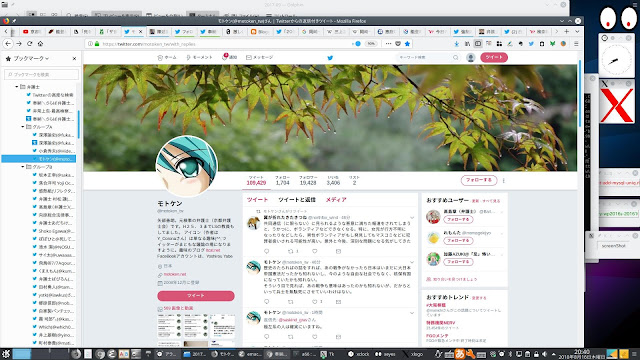Open the モーメント nav link

coord(199,58)
